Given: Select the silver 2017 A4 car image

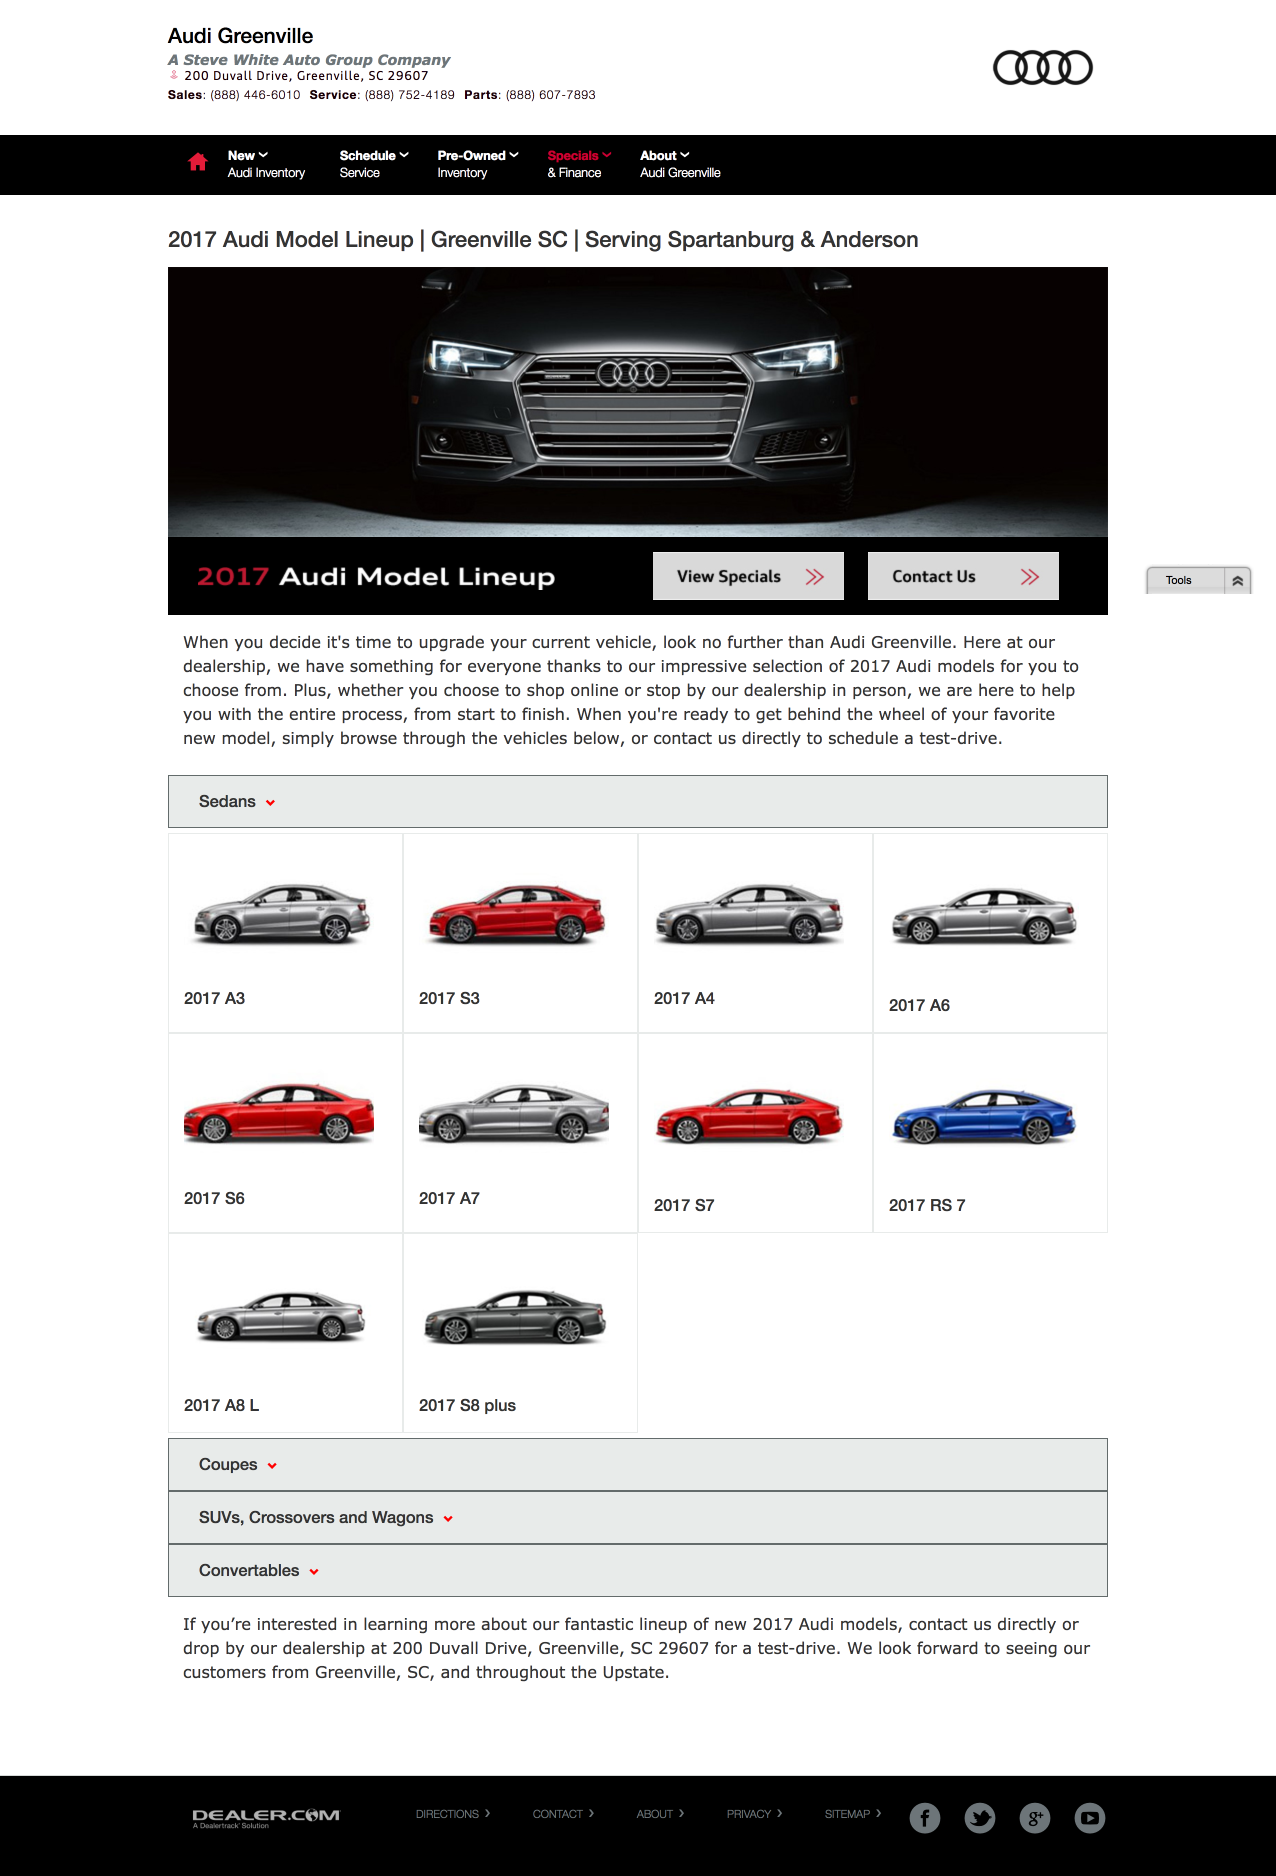Looking at the screenshot, I should coord(750,913).
